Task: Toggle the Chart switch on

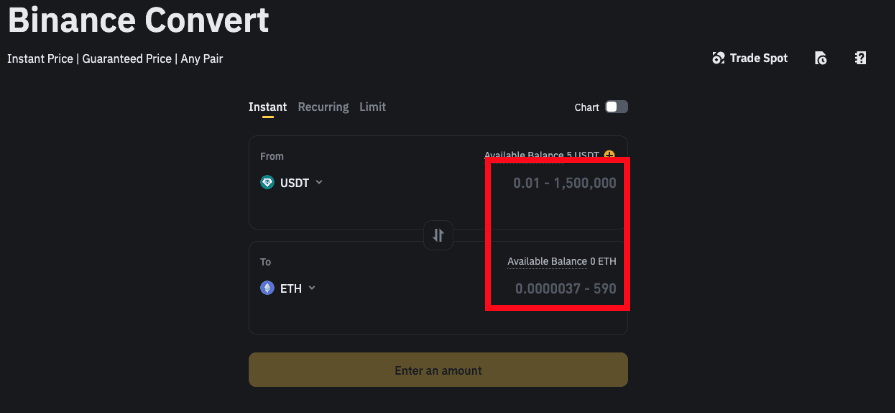Action: coord(616,107)
